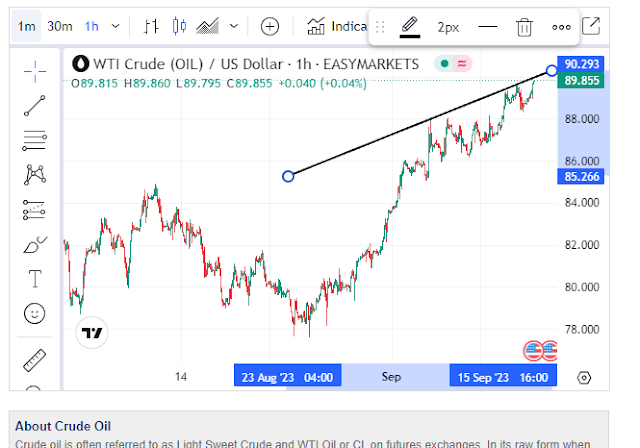Click the right trend line anchor point
This screenshot has height=448, width=640.
551,71
